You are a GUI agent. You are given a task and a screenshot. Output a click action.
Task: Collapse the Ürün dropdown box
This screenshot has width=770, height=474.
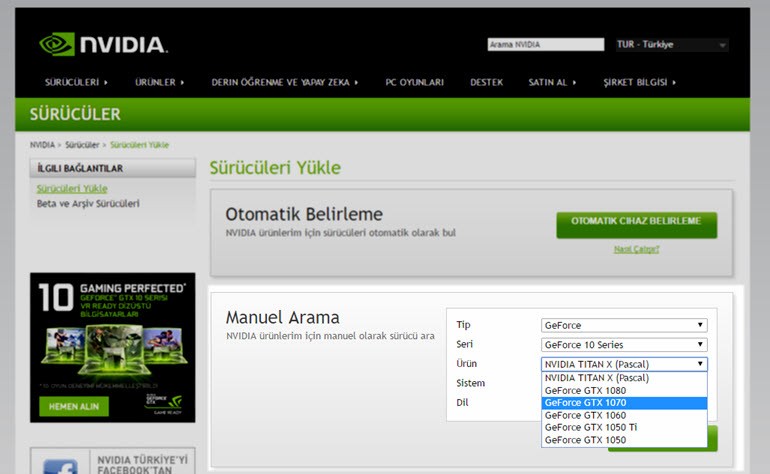624,364
